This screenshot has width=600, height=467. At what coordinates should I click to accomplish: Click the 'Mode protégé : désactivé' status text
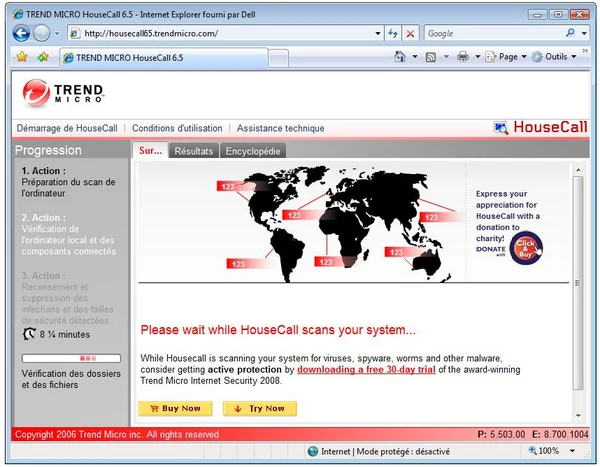403,452
